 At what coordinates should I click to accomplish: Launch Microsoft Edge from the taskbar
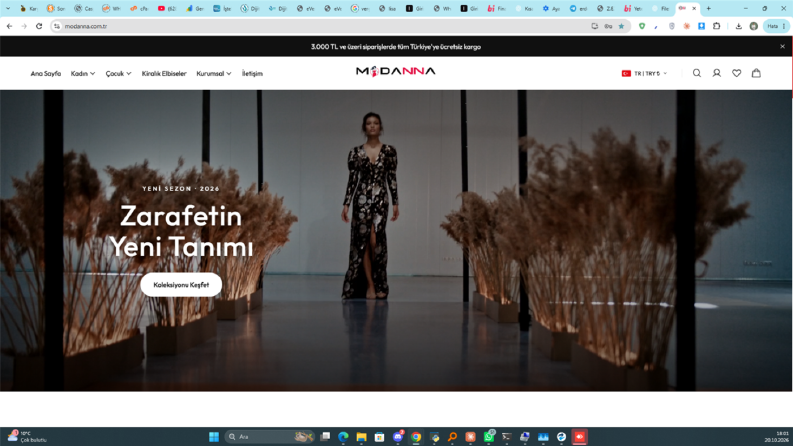coord(343,437)
